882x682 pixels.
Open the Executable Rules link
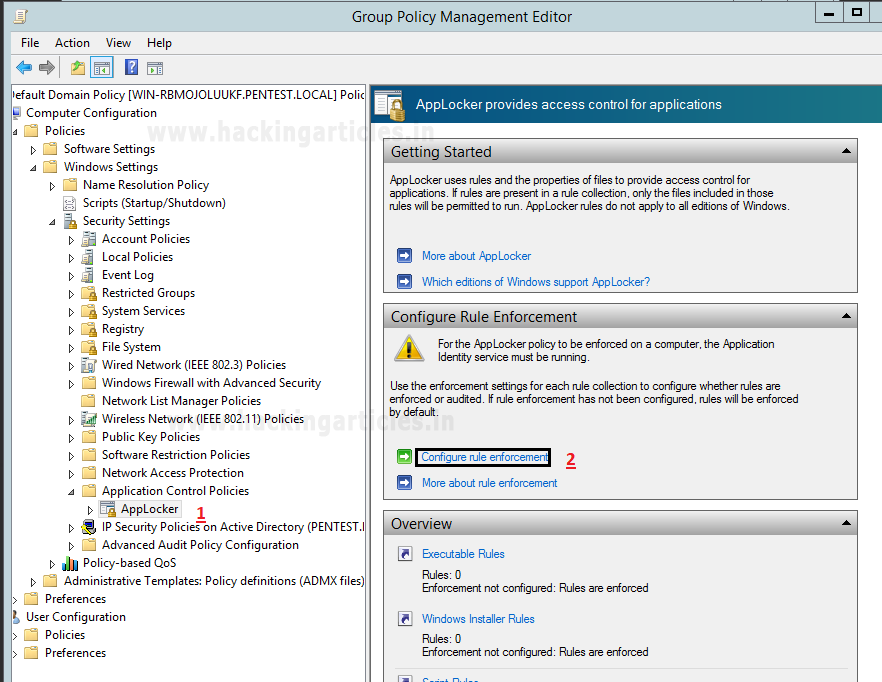(463, 554)
